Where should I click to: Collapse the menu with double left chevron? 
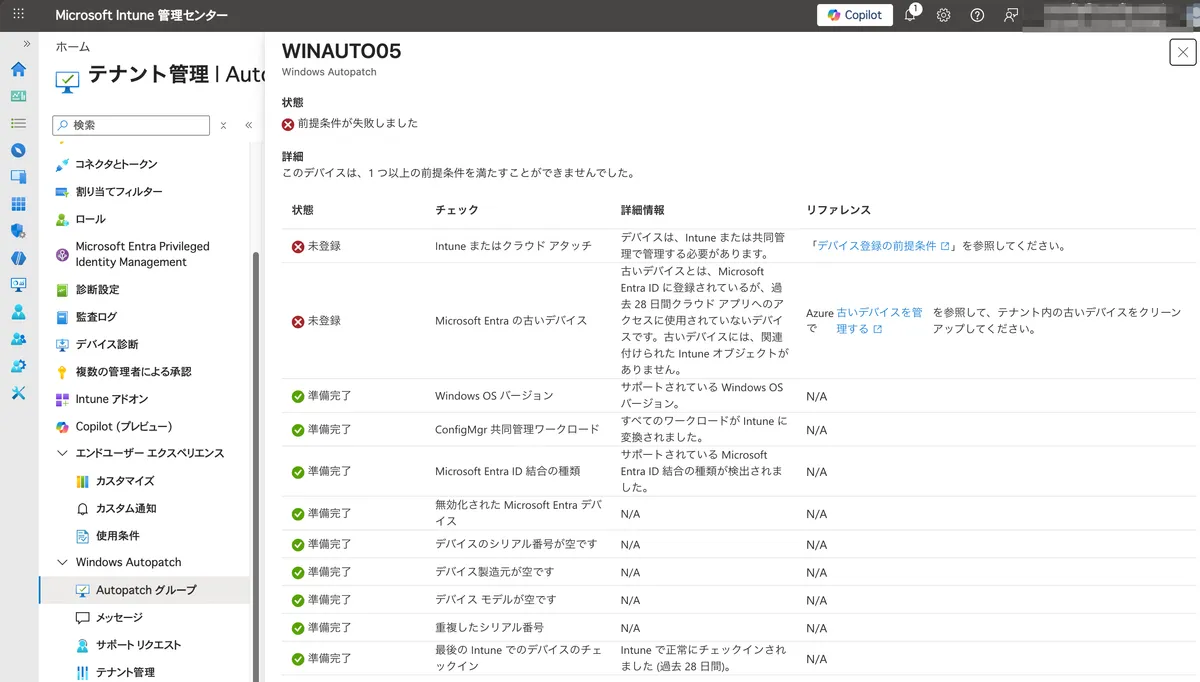pos(248,125)
